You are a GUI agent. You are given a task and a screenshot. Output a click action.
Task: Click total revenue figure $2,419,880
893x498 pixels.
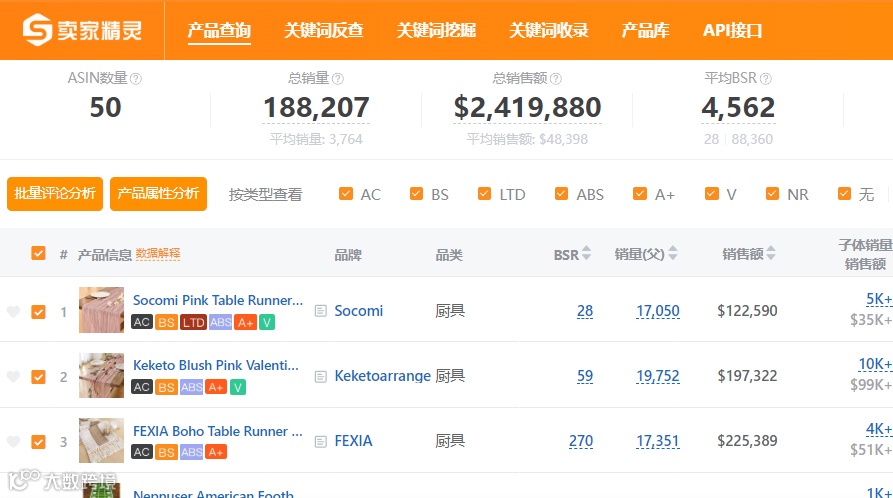click(527, 108)
